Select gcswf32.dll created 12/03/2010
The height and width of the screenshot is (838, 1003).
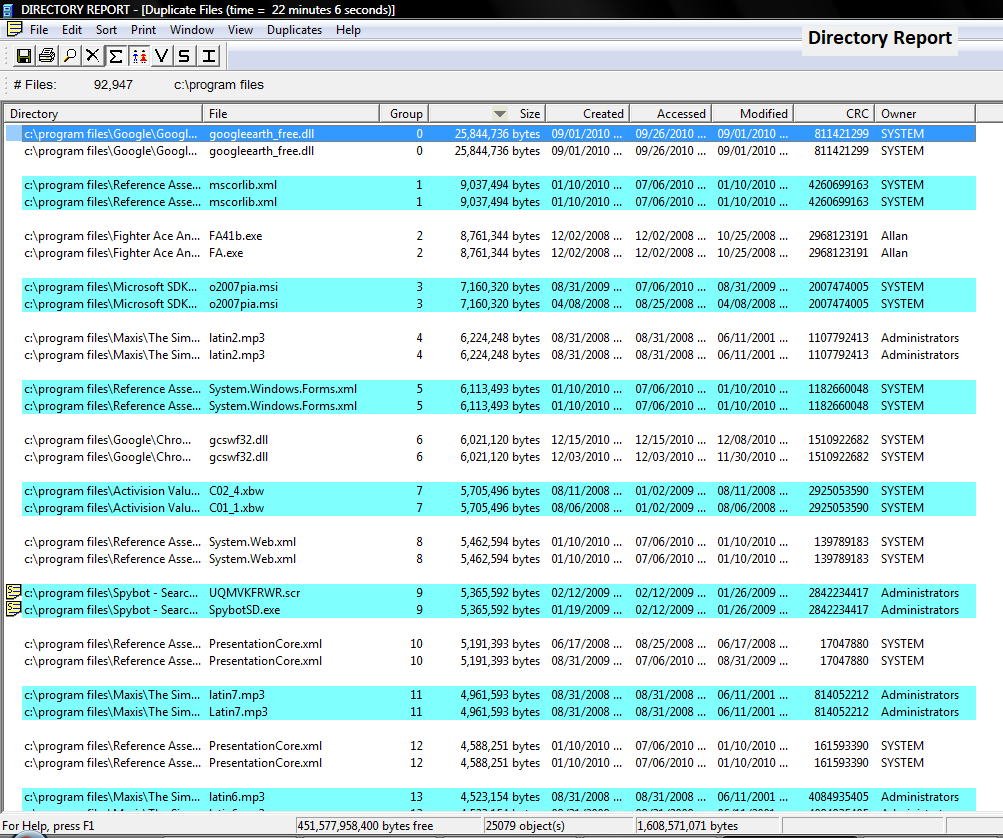coord(499,457)
